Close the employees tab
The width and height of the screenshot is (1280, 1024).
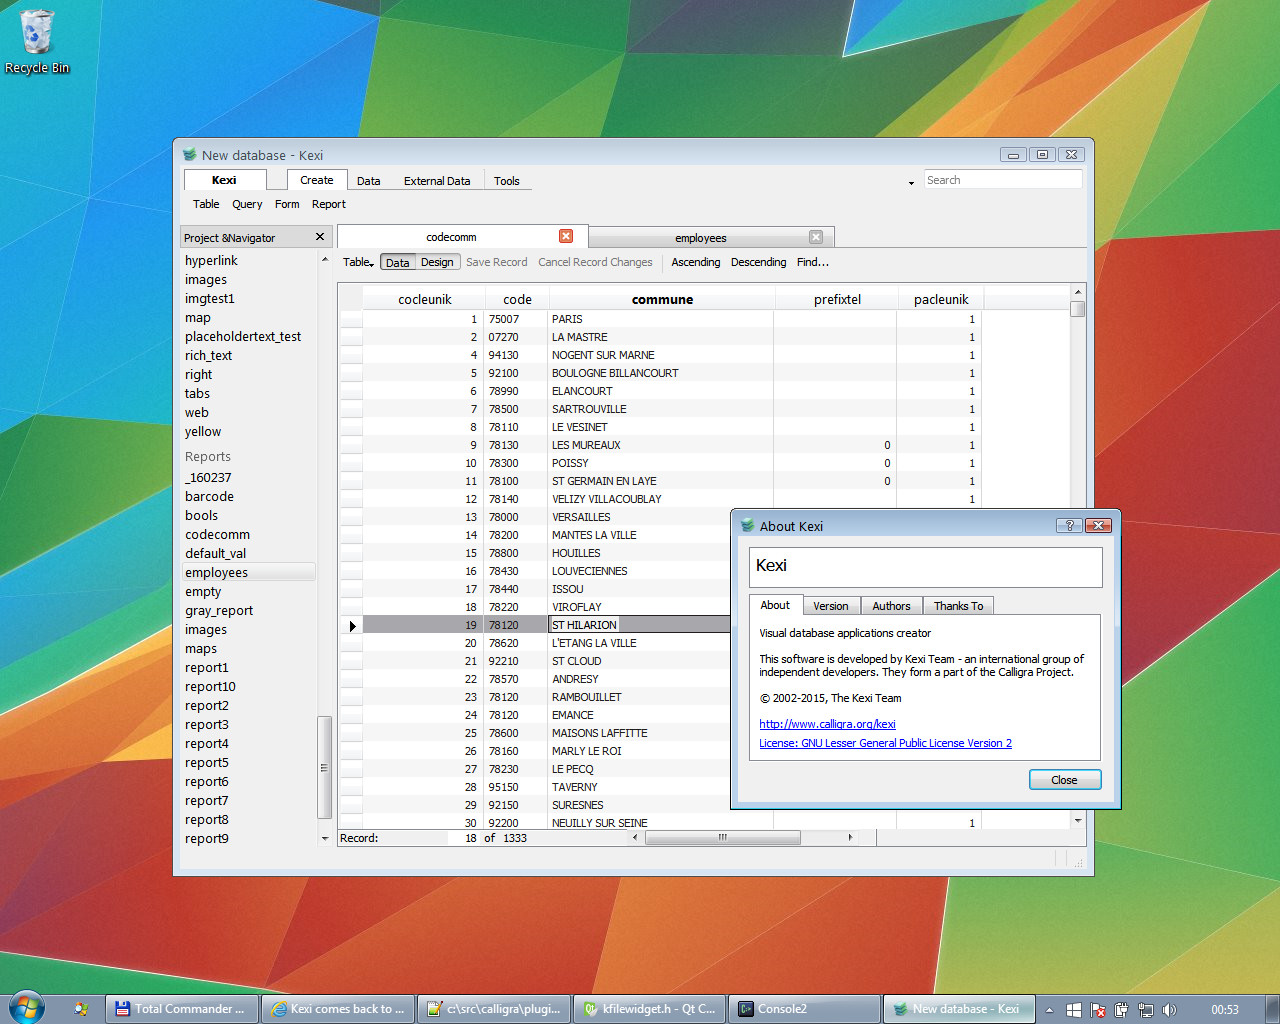[x=816, y=237]
